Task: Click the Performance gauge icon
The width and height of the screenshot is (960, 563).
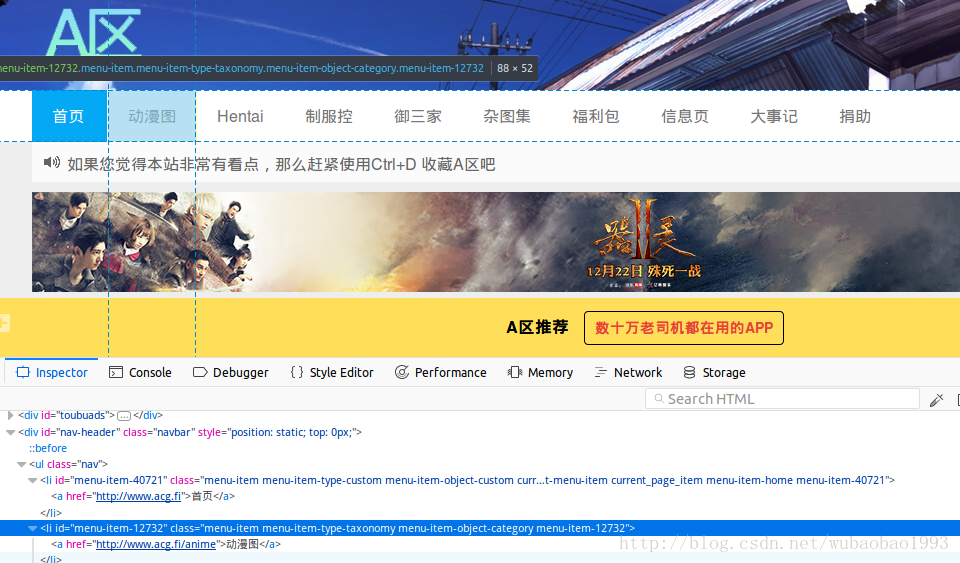Action: point(402,372)
